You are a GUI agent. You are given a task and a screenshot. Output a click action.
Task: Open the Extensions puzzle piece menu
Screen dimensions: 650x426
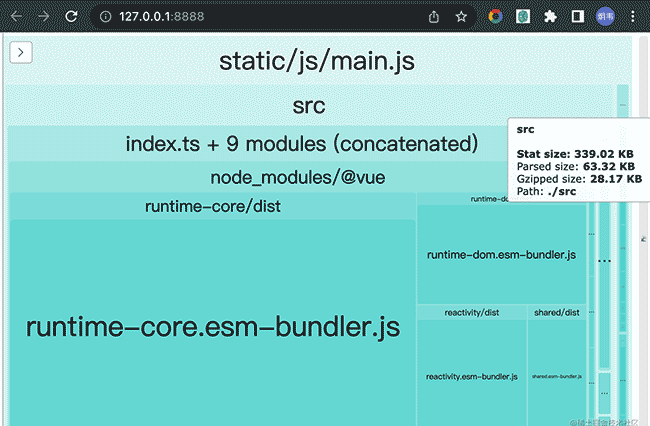coord(550,17)
